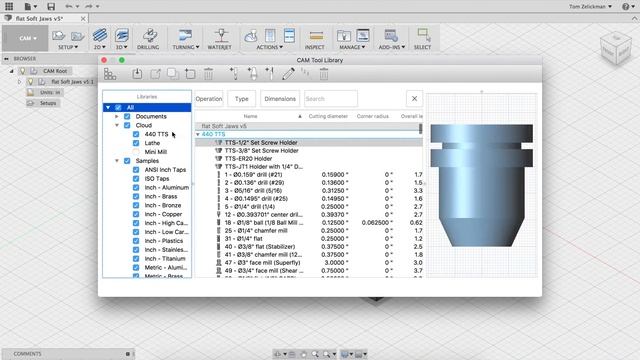The image size is (640, 360).
Task: Open the ACTIONS dropdown menu
Action: pos(269,47)
